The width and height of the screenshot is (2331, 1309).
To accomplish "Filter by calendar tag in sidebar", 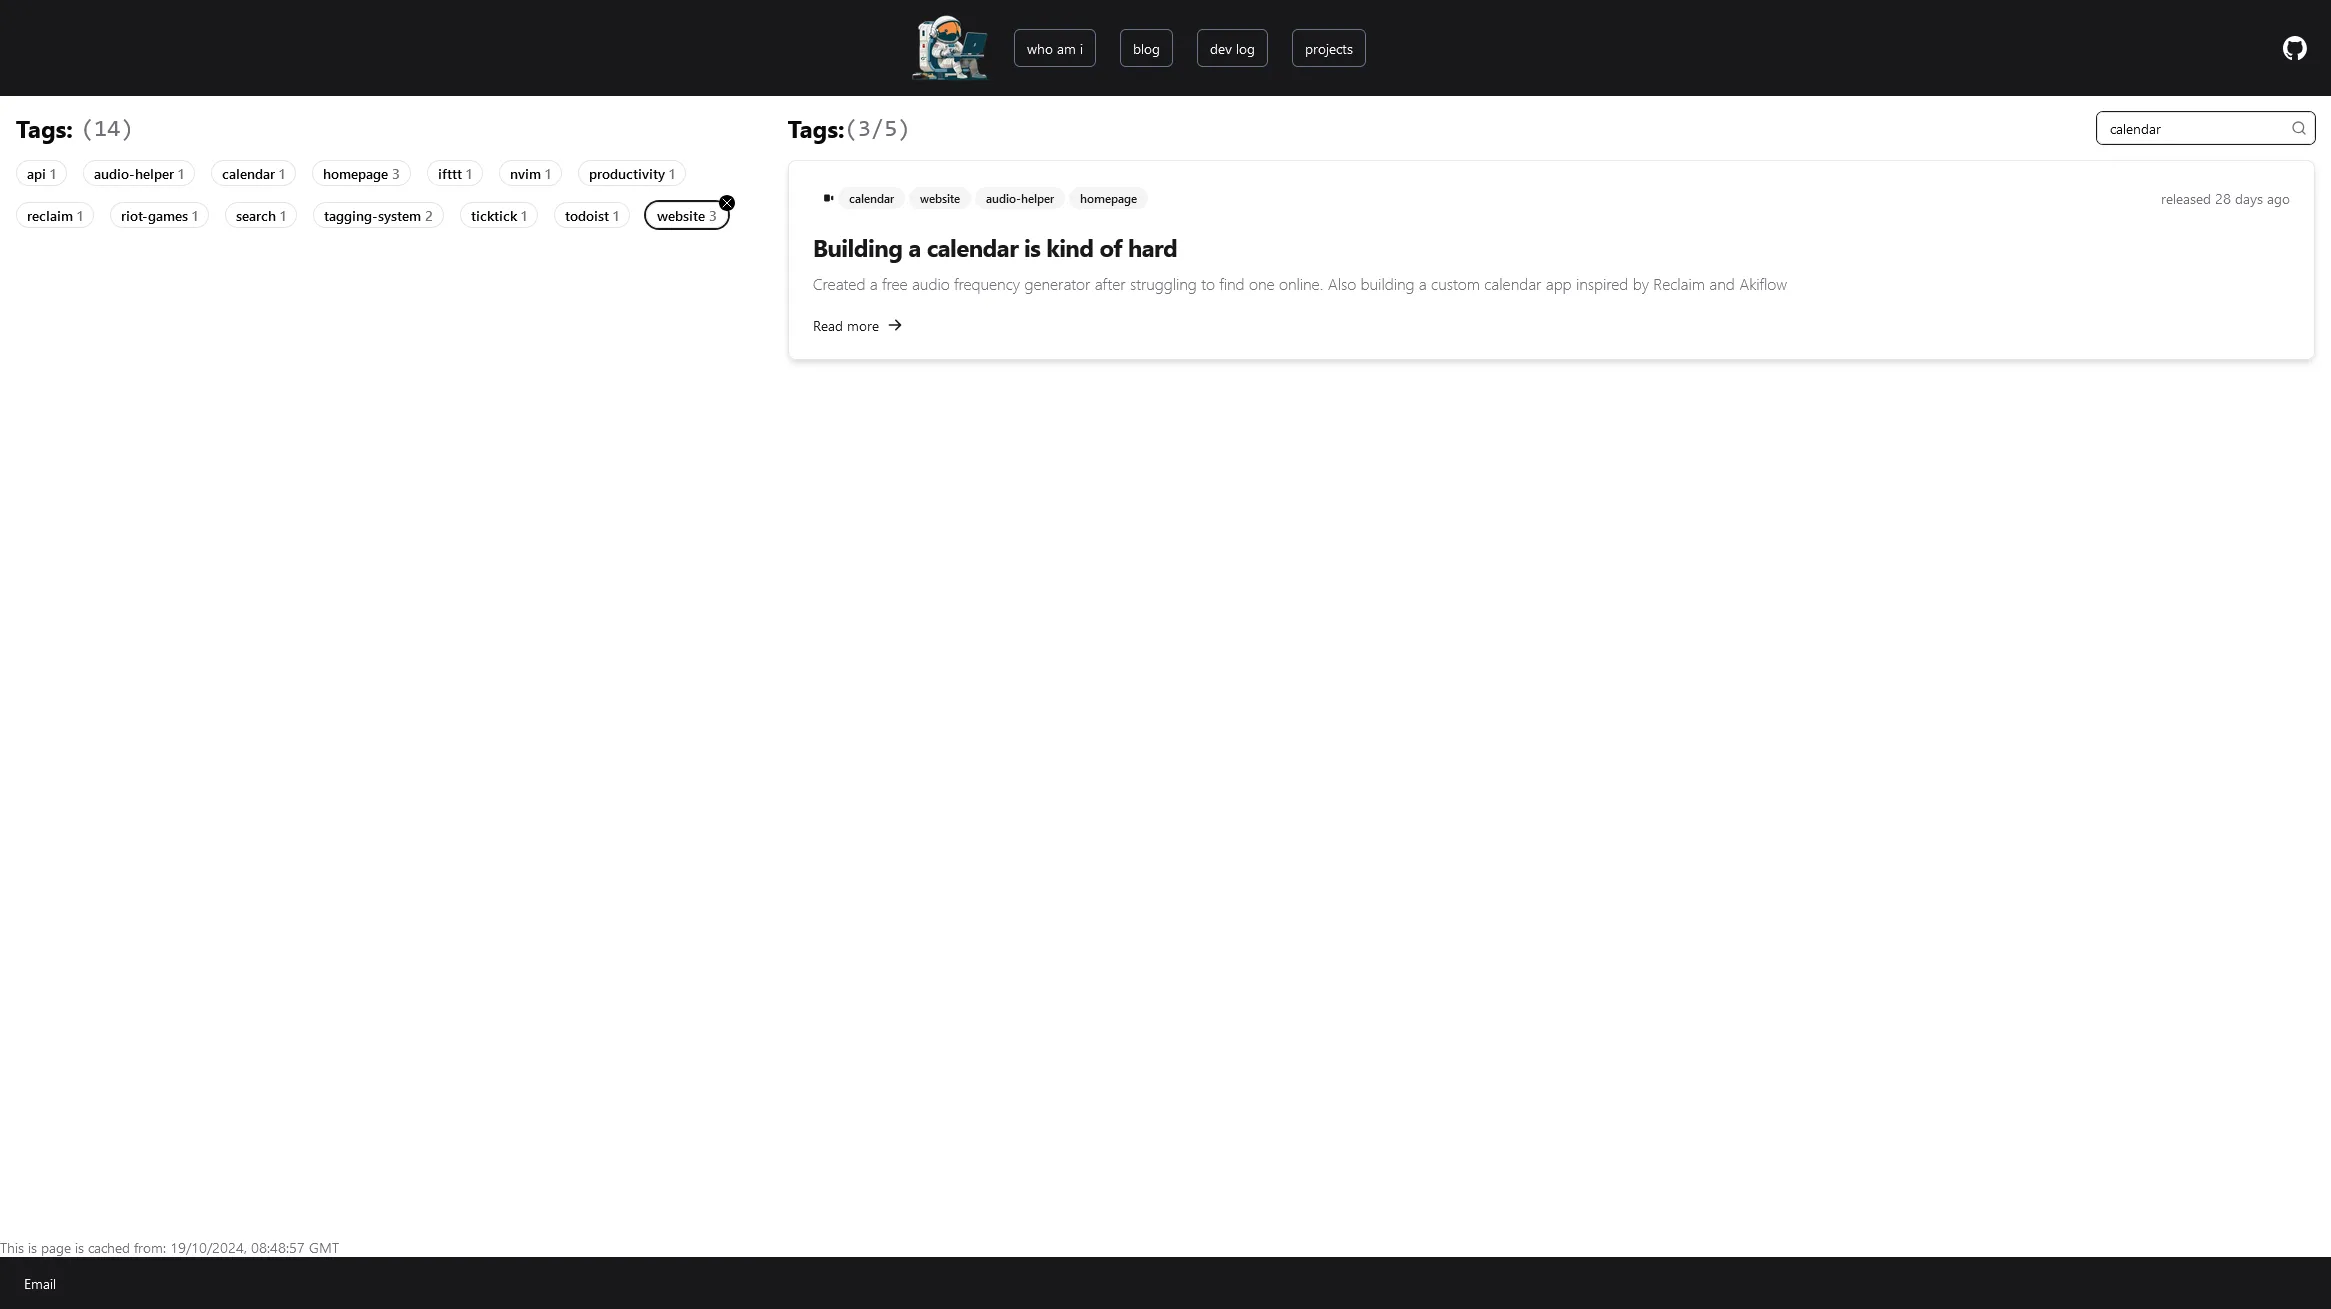I will (x=253, y=174).
